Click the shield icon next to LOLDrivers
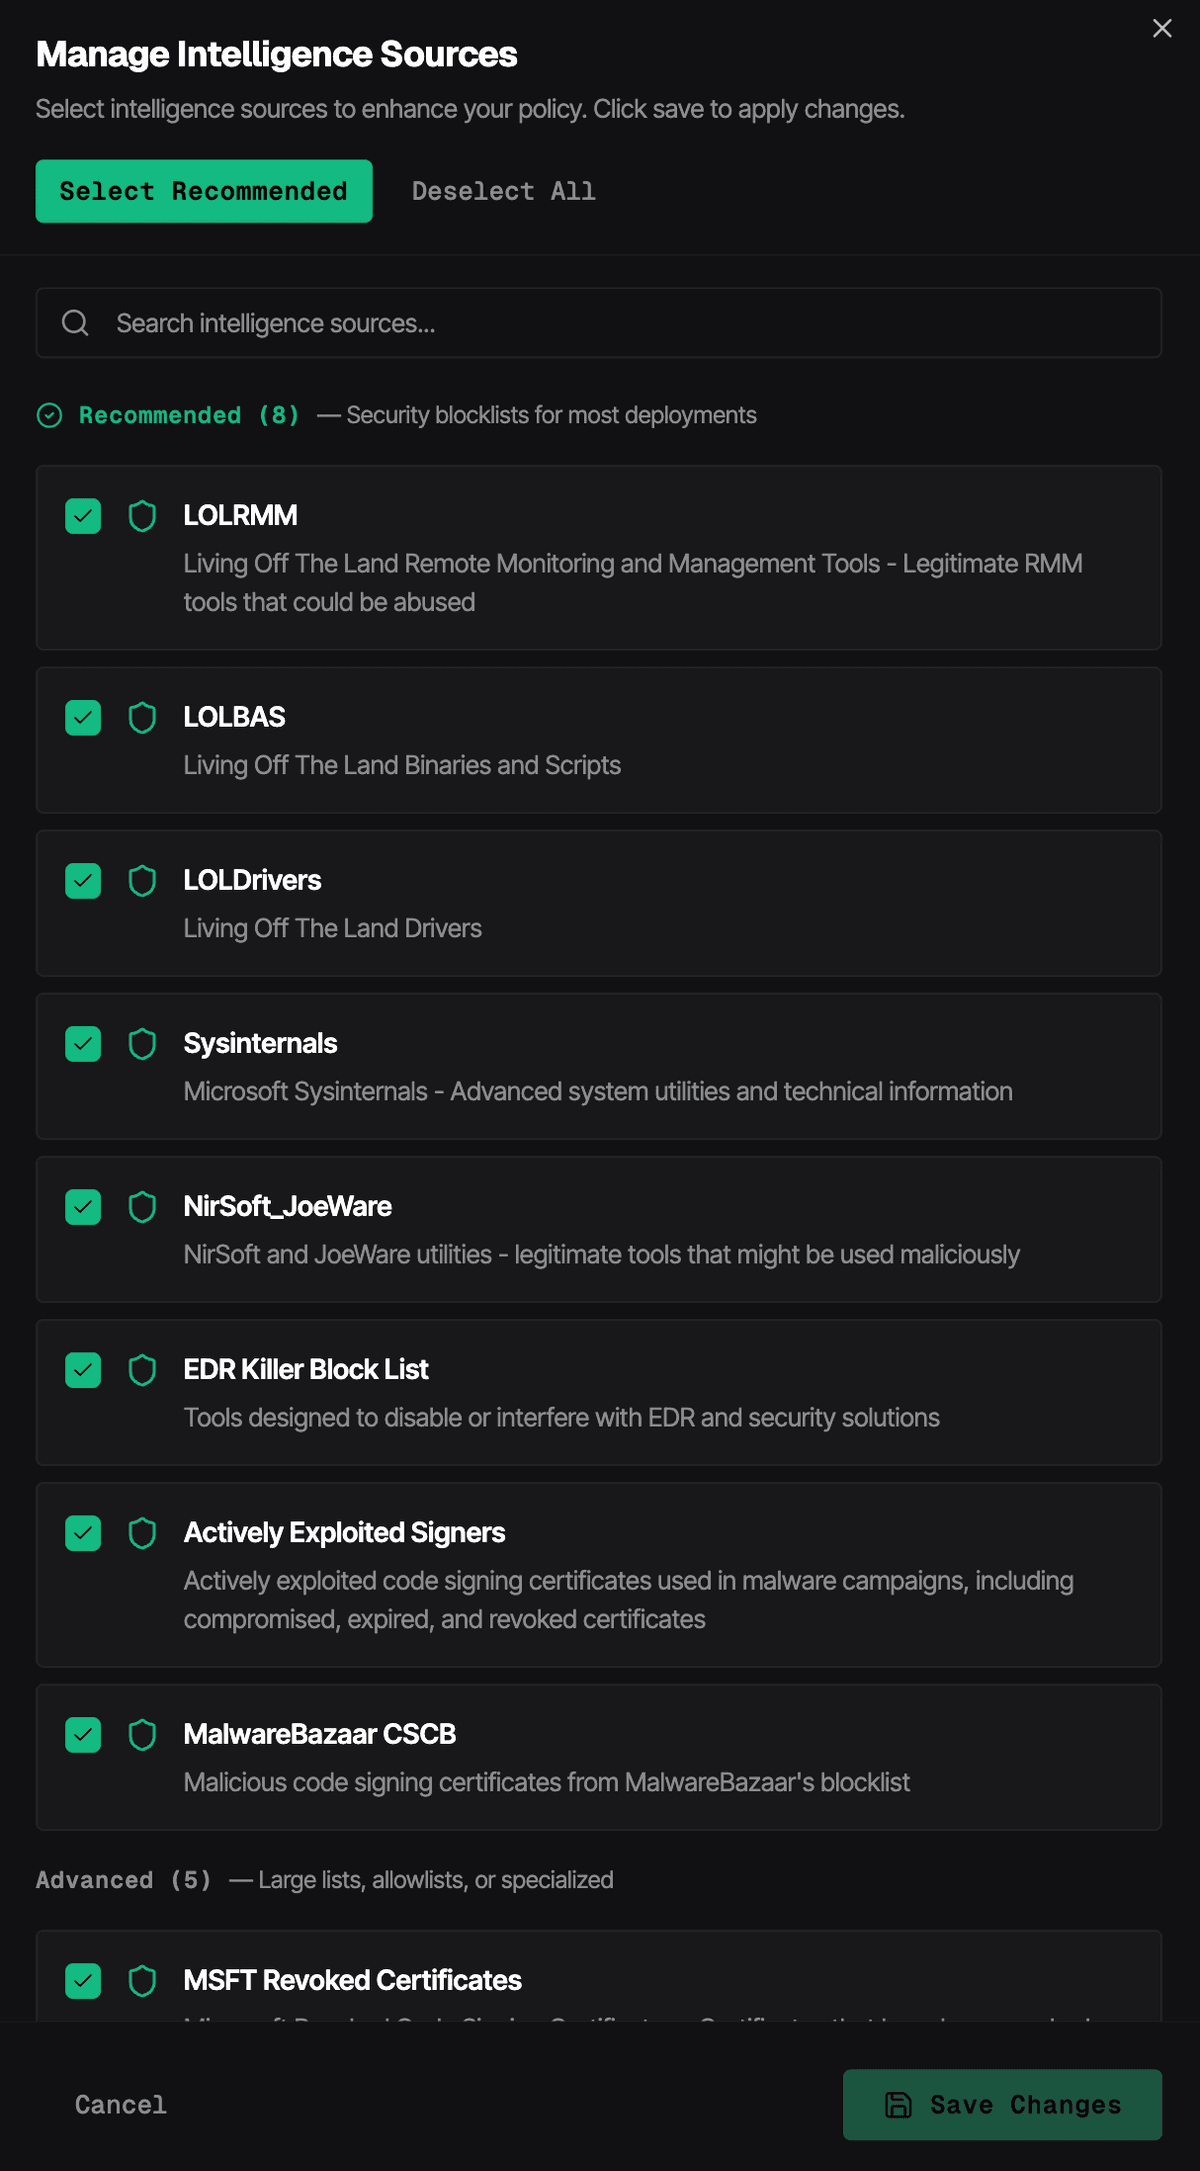This screenshot has width=1200, height=2171. pyautogui.click(x=142, y=881)
